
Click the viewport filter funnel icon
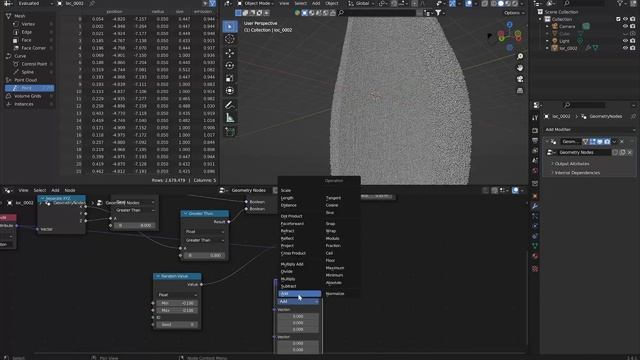[438, 13]
